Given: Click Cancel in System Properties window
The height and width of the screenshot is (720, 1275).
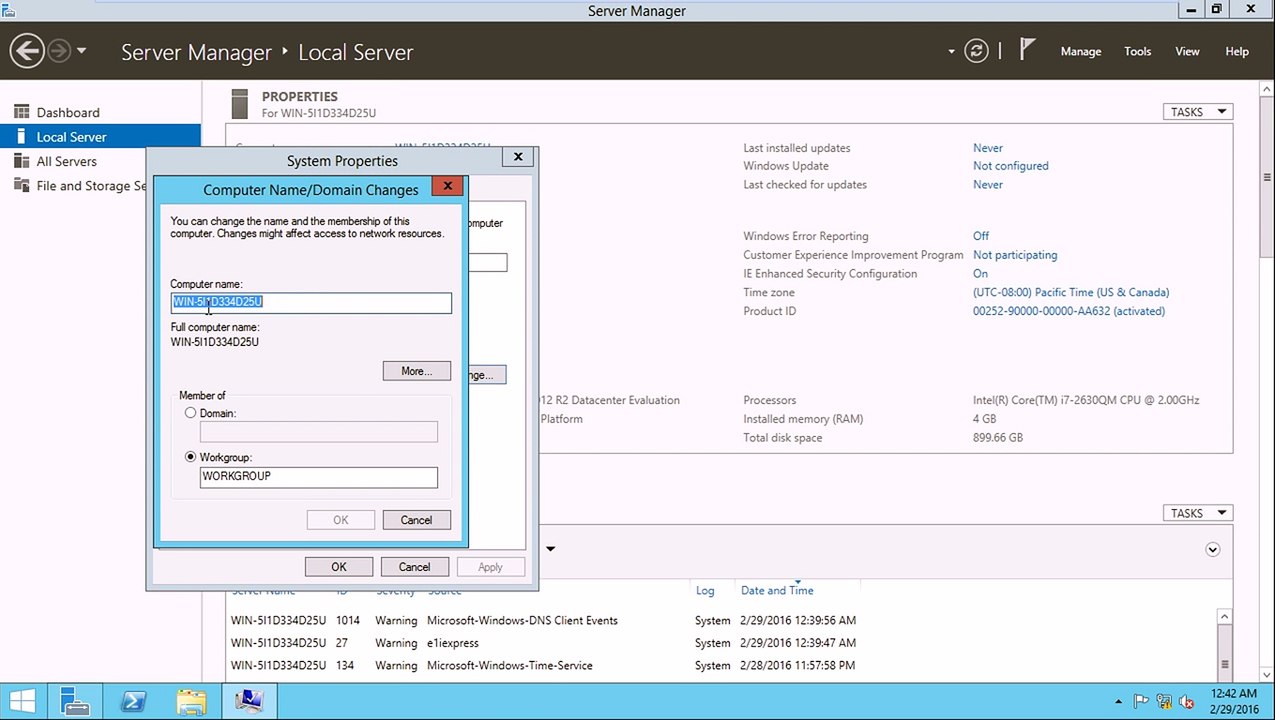Looking at the screenshot, I should 414,567.
